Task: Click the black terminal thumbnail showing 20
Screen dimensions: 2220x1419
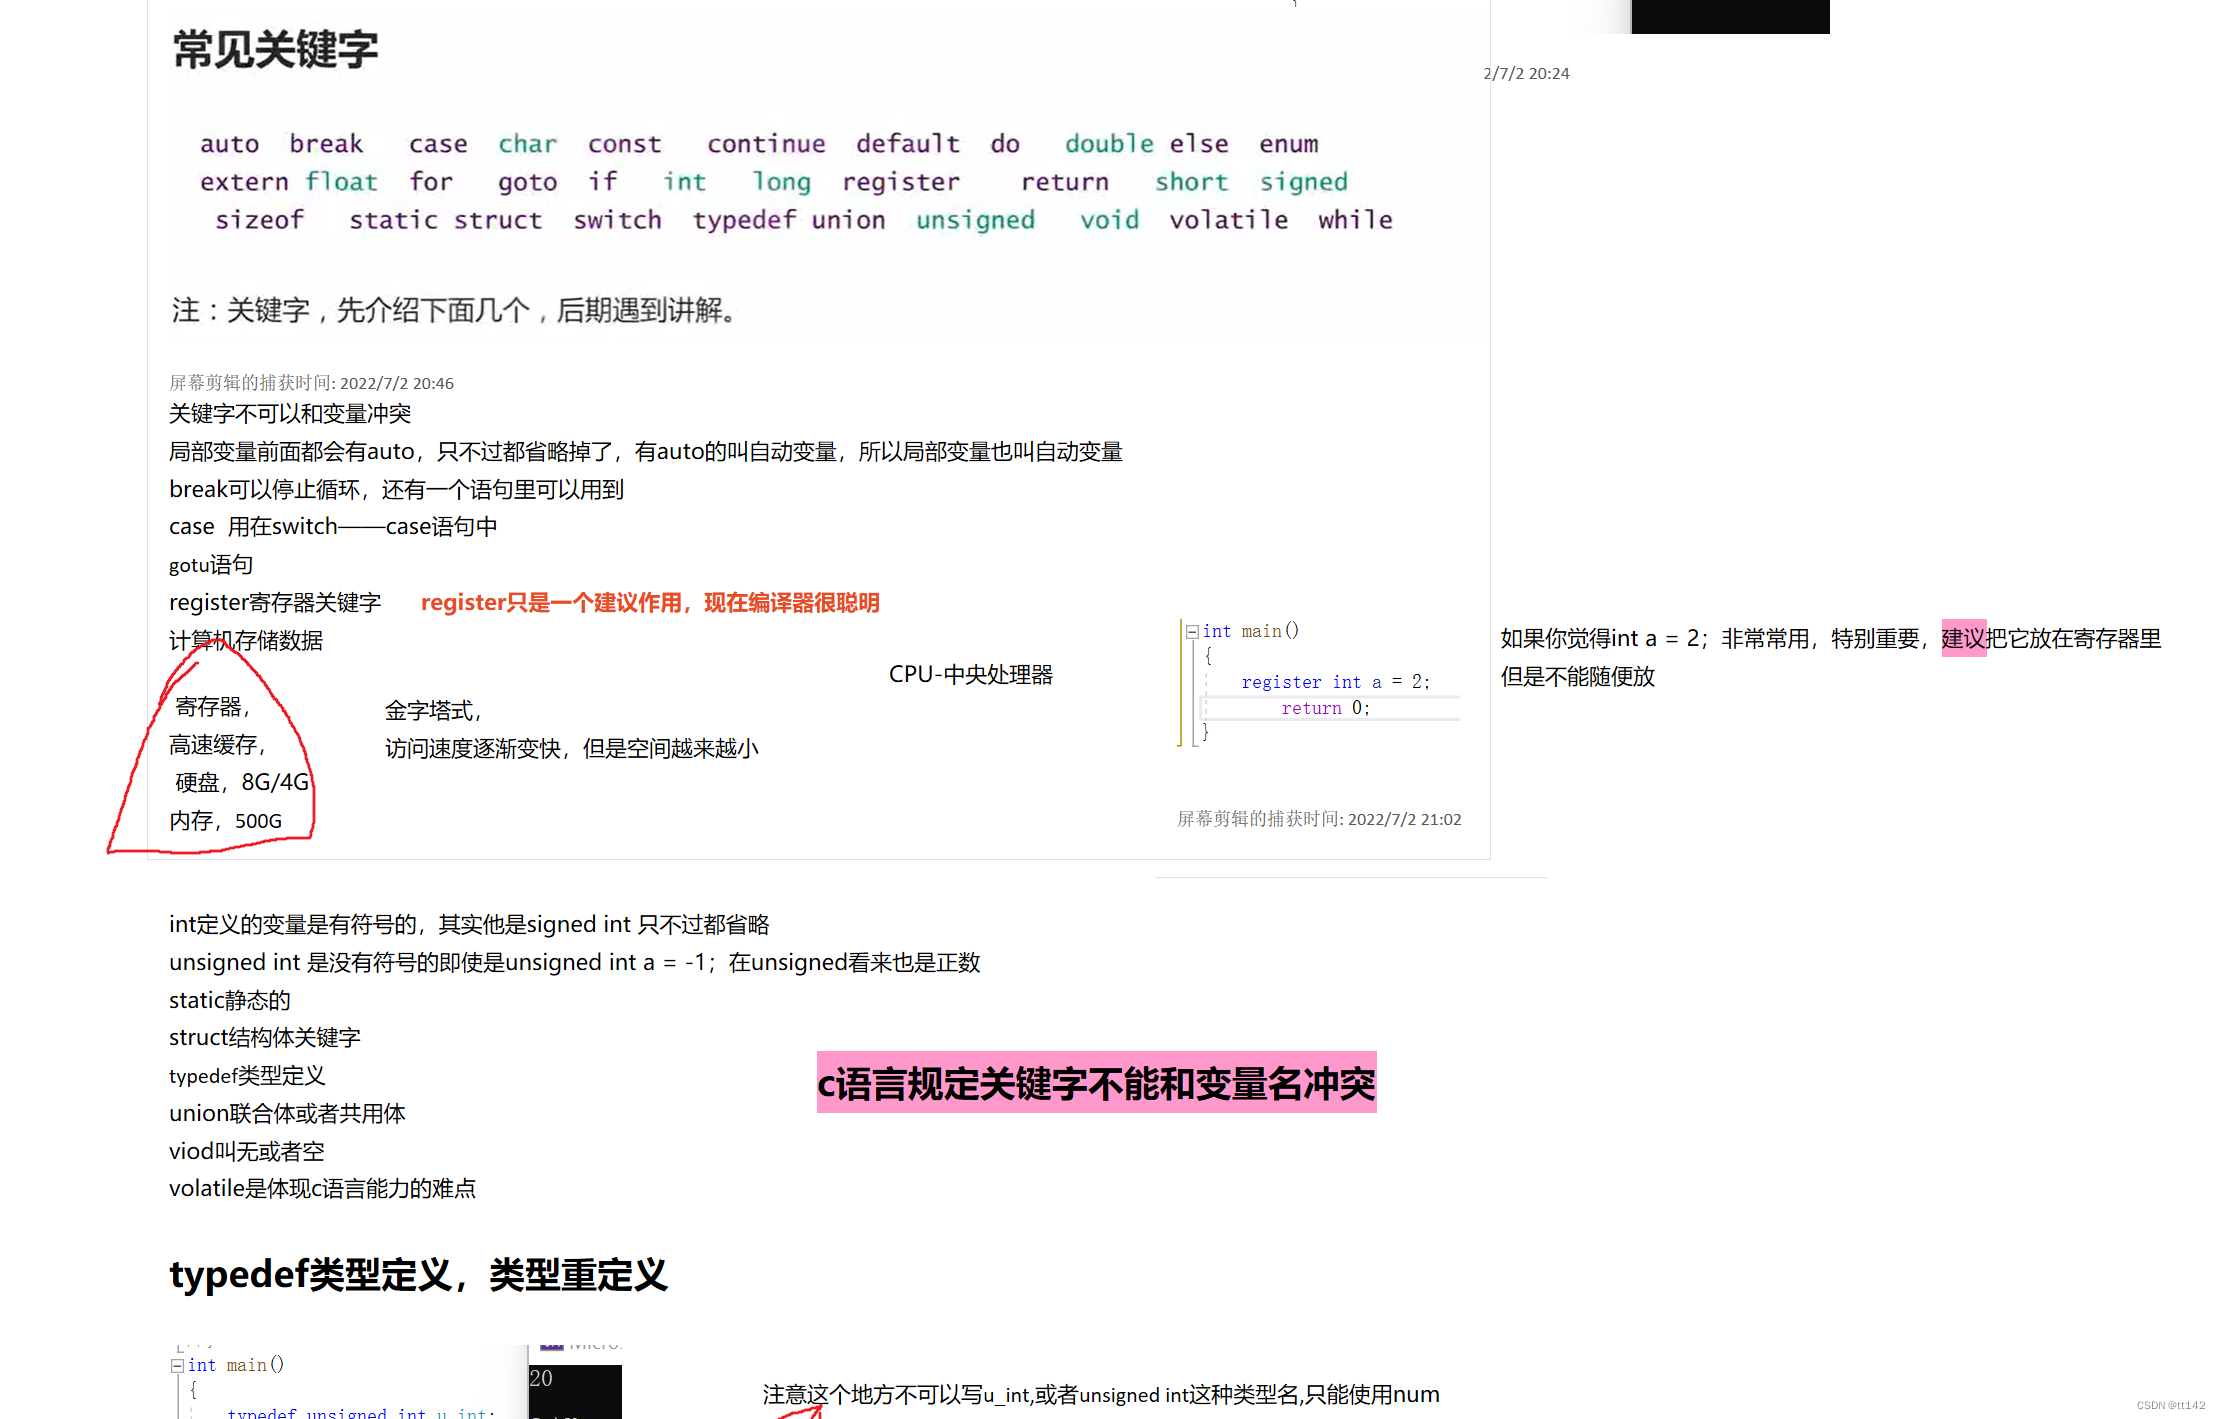Action: pos(575,1392)
